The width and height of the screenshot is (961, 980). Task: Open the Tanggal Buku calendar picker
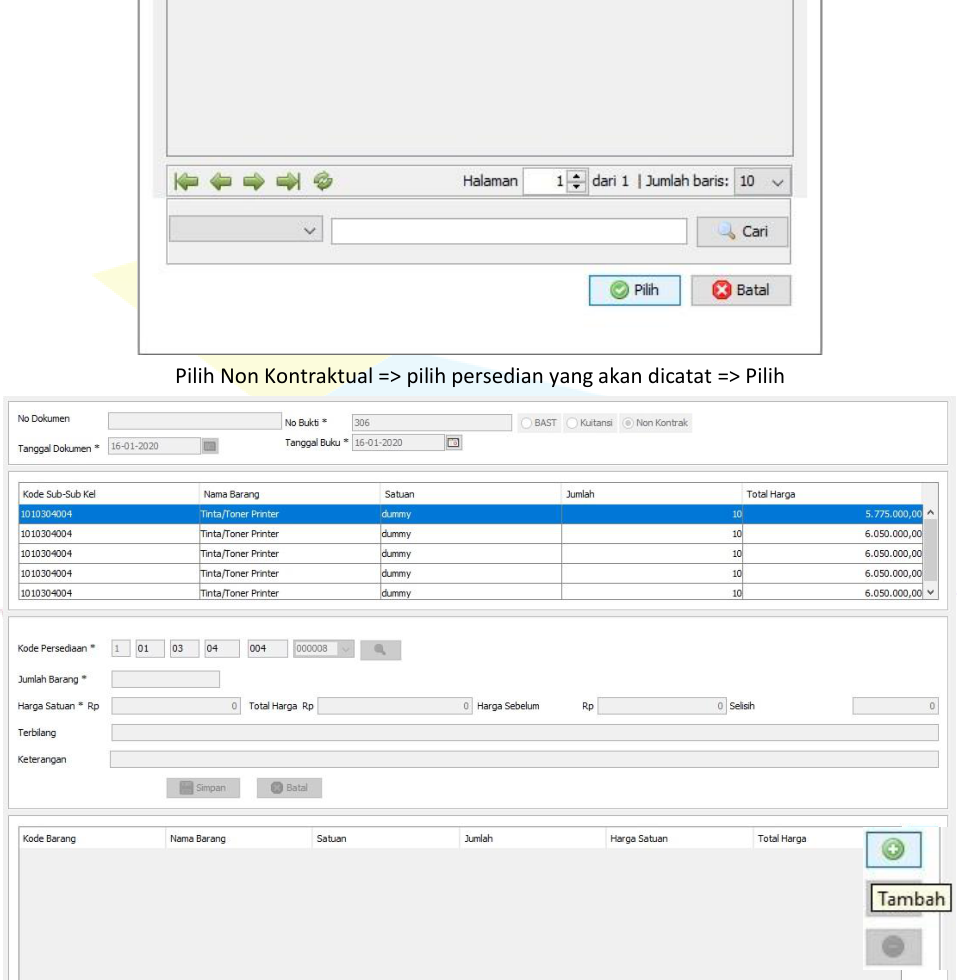pyautogui.click(x=453, y=442)
